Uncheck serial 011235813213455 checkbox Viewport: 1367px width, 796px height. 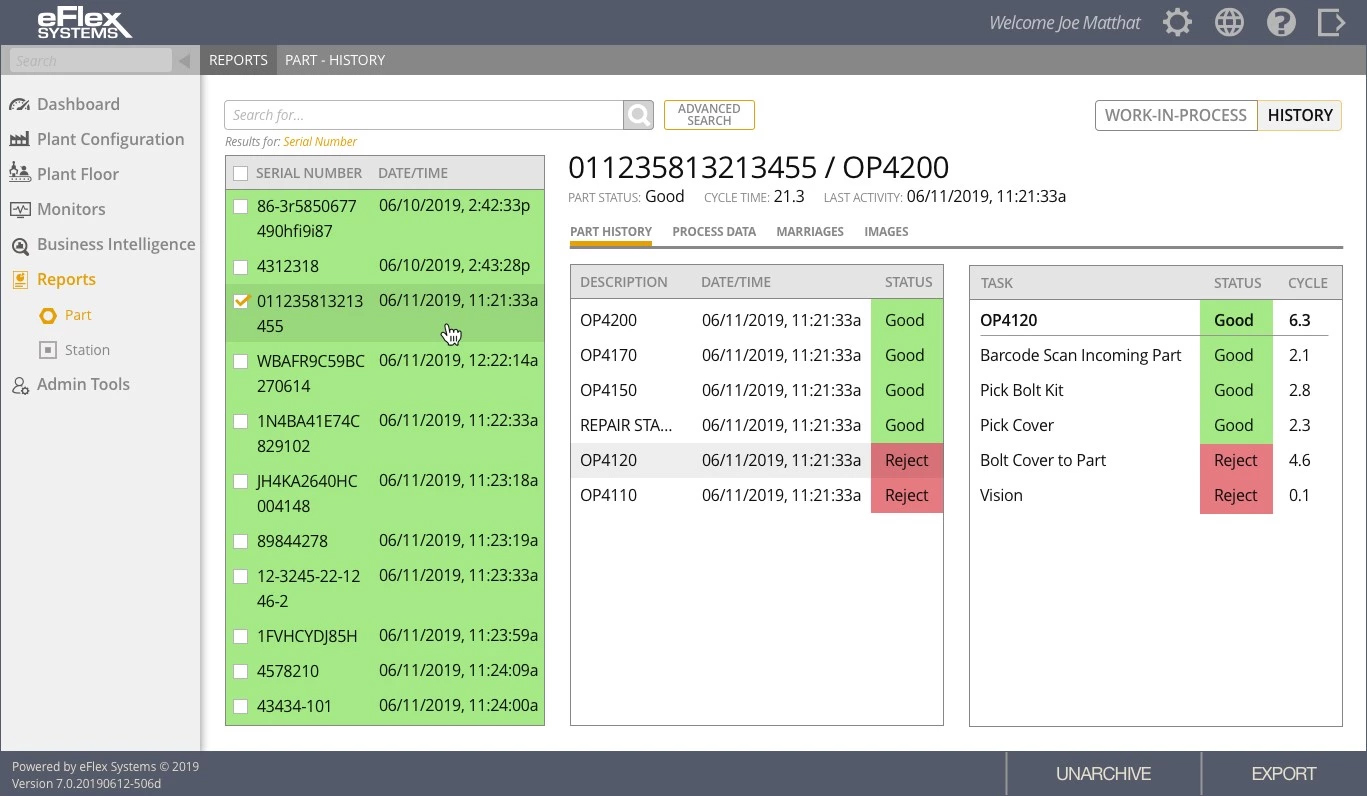tap(241, 302)
